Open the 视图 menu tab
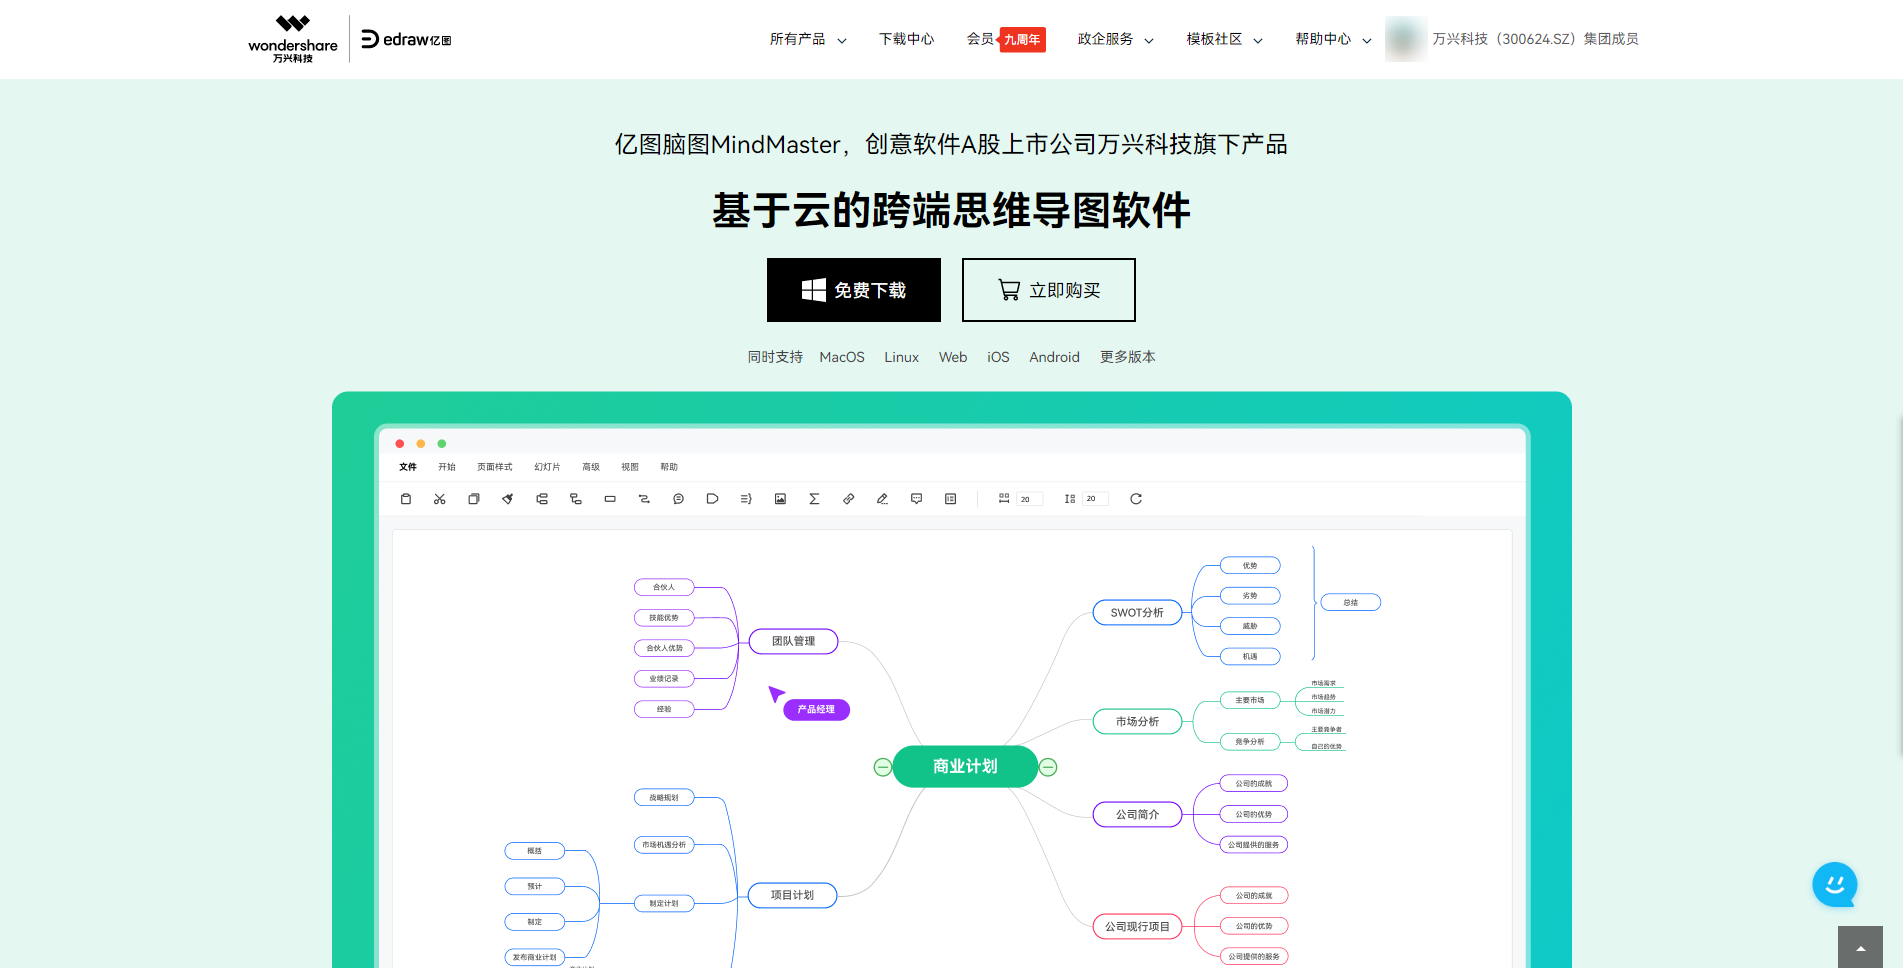Image resolution: width=1903 pixels, height=968 pixels. point(629,466)
